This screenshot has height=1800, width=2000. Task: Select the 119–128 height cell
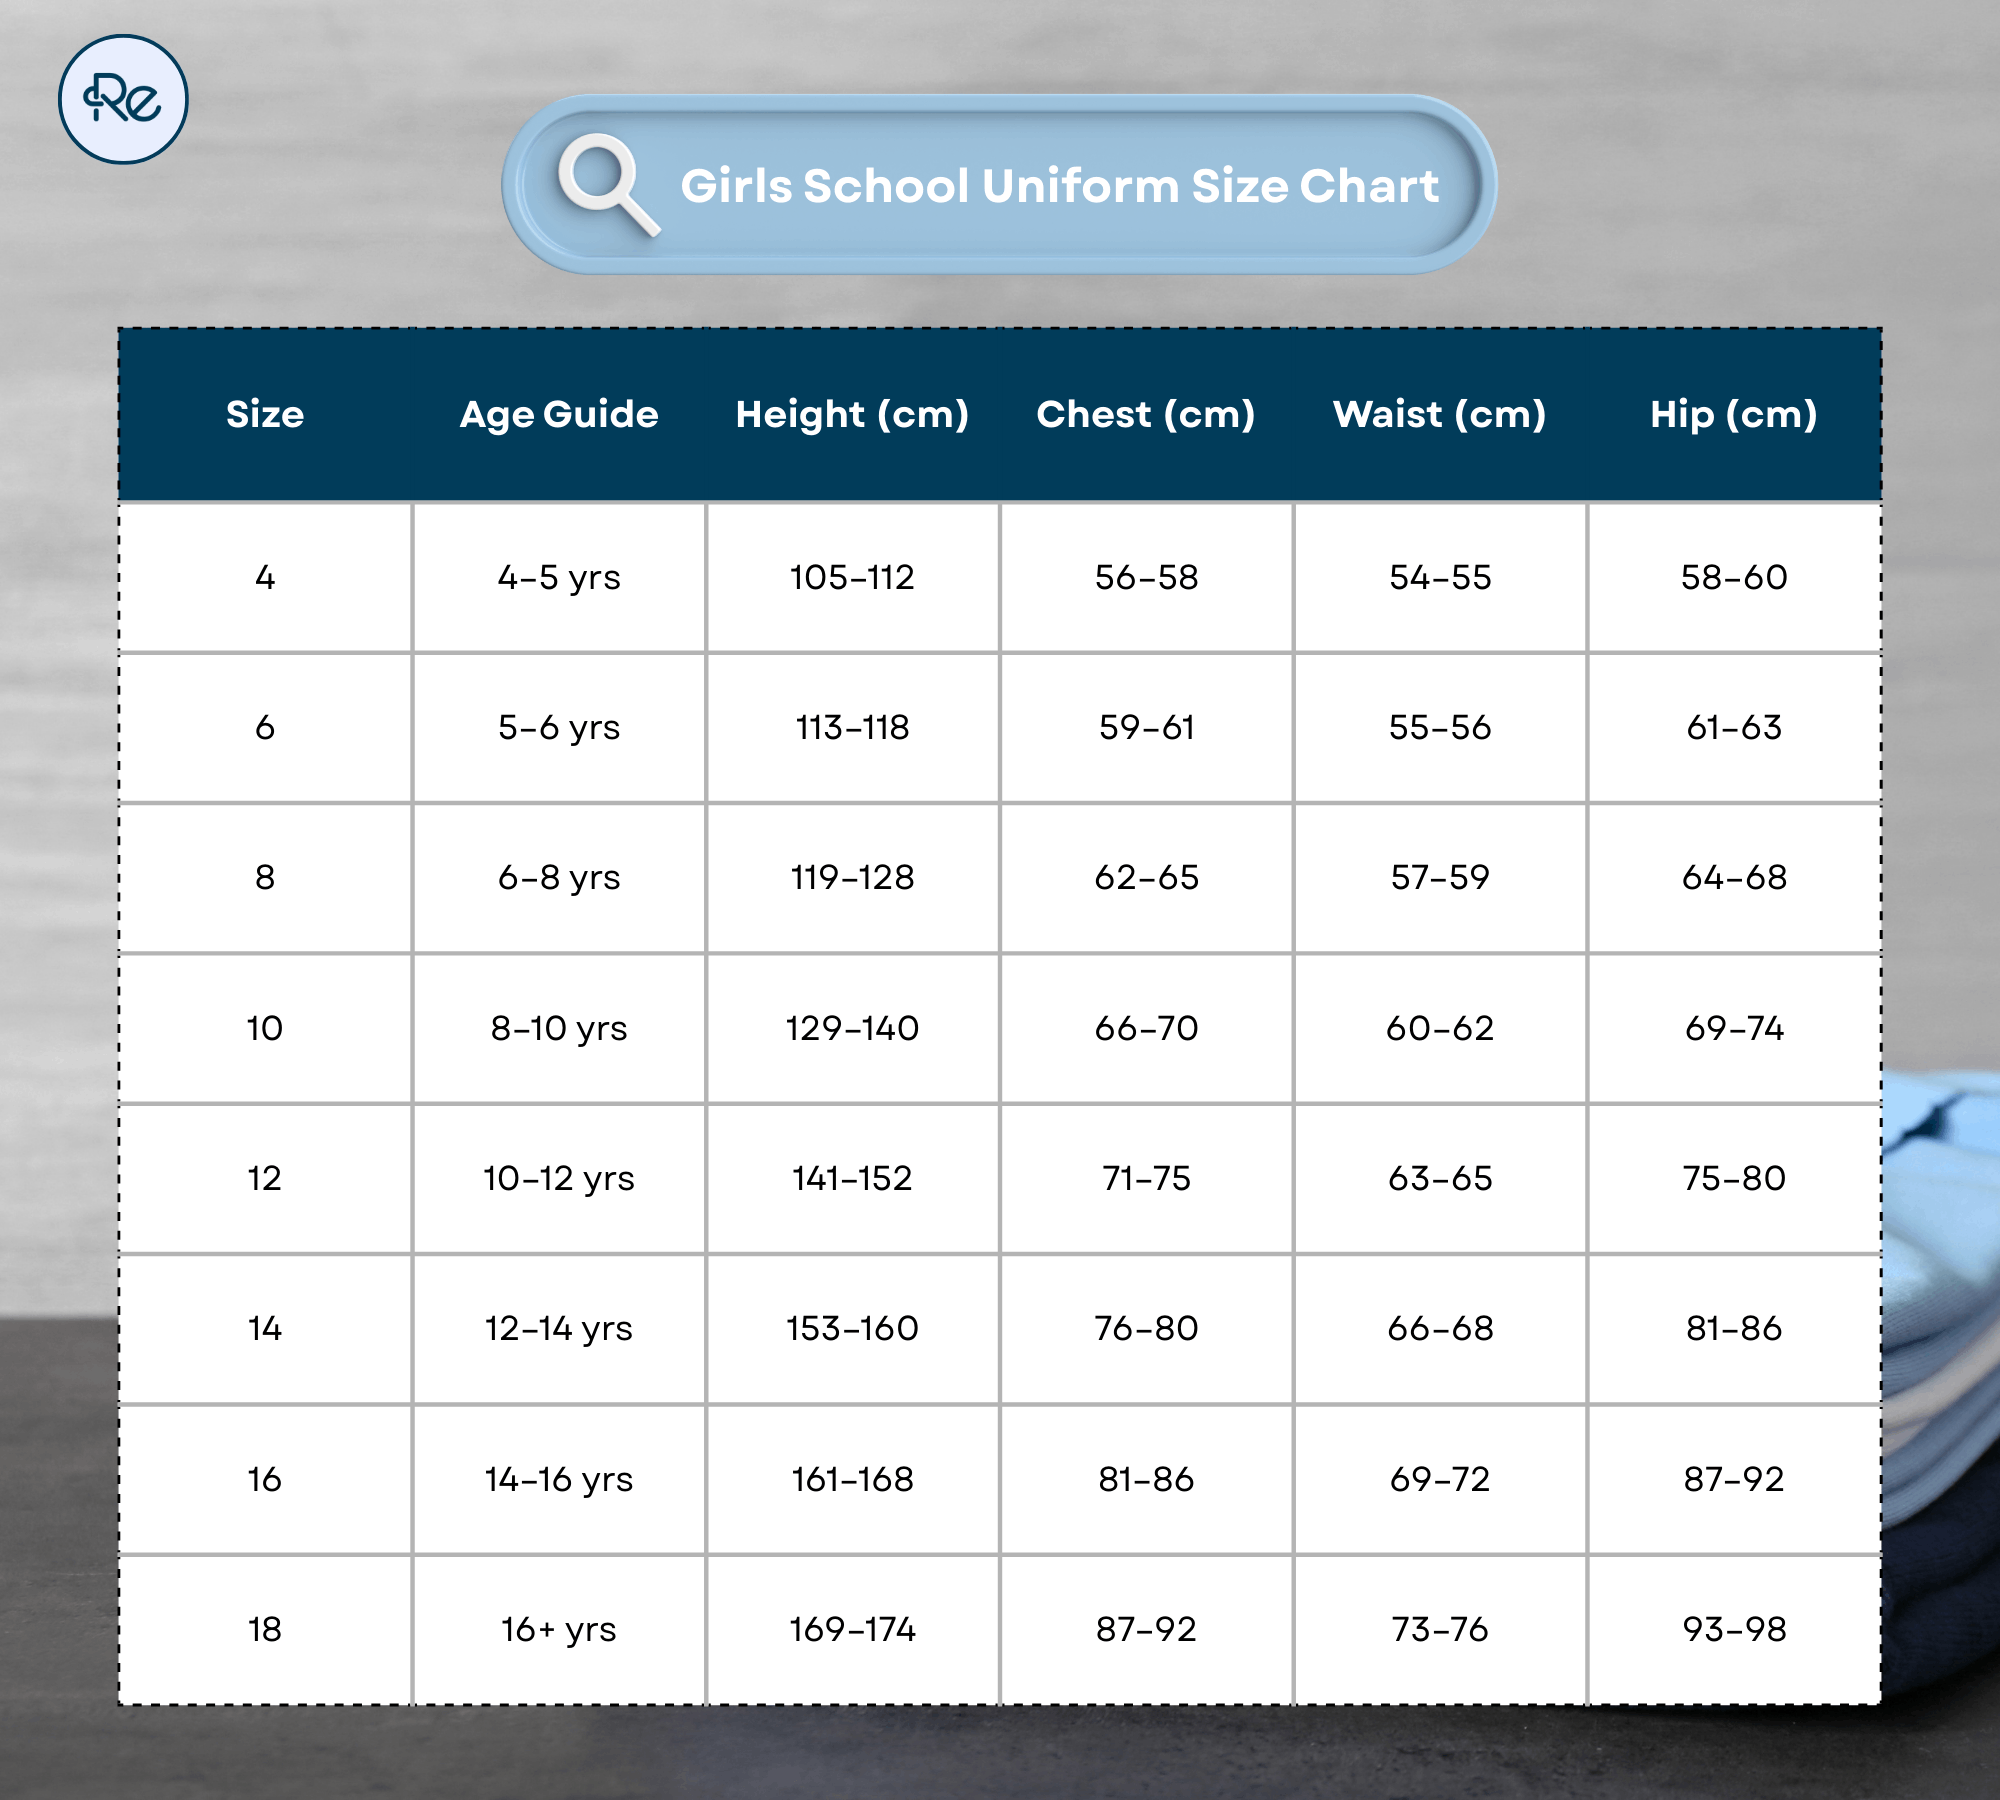coord(852,877)
